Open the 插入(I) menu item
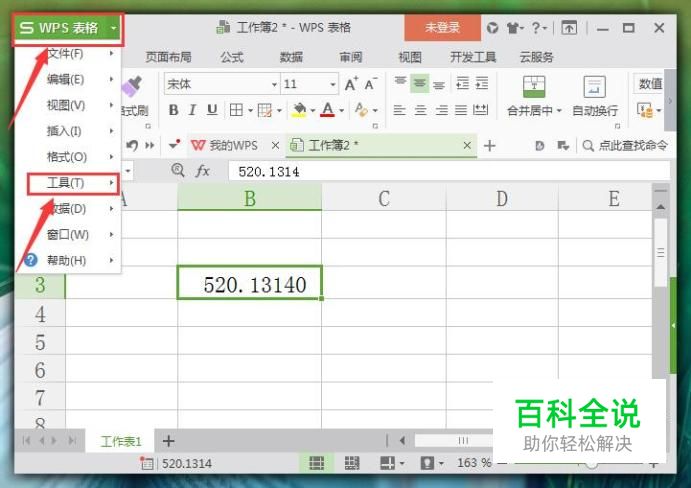This screenshot has width=691, height=488. [68, 131]
